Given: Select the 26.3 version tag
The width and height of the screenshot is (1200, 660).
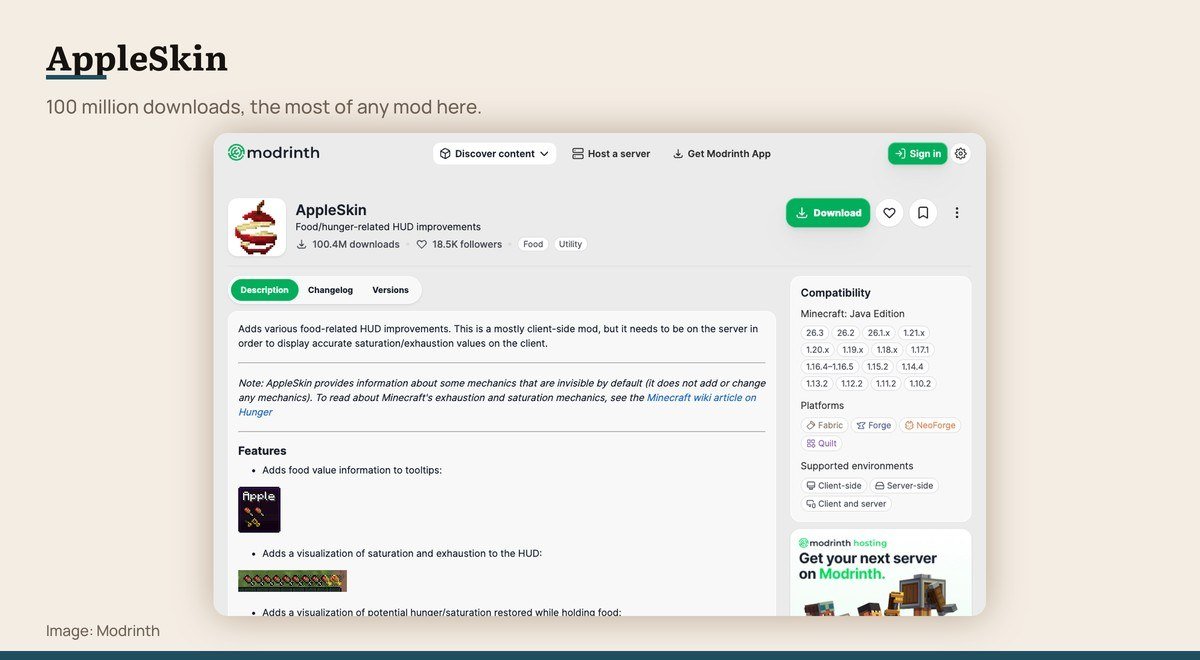Looking at the screenshot, I should click(x=815, y=333).
